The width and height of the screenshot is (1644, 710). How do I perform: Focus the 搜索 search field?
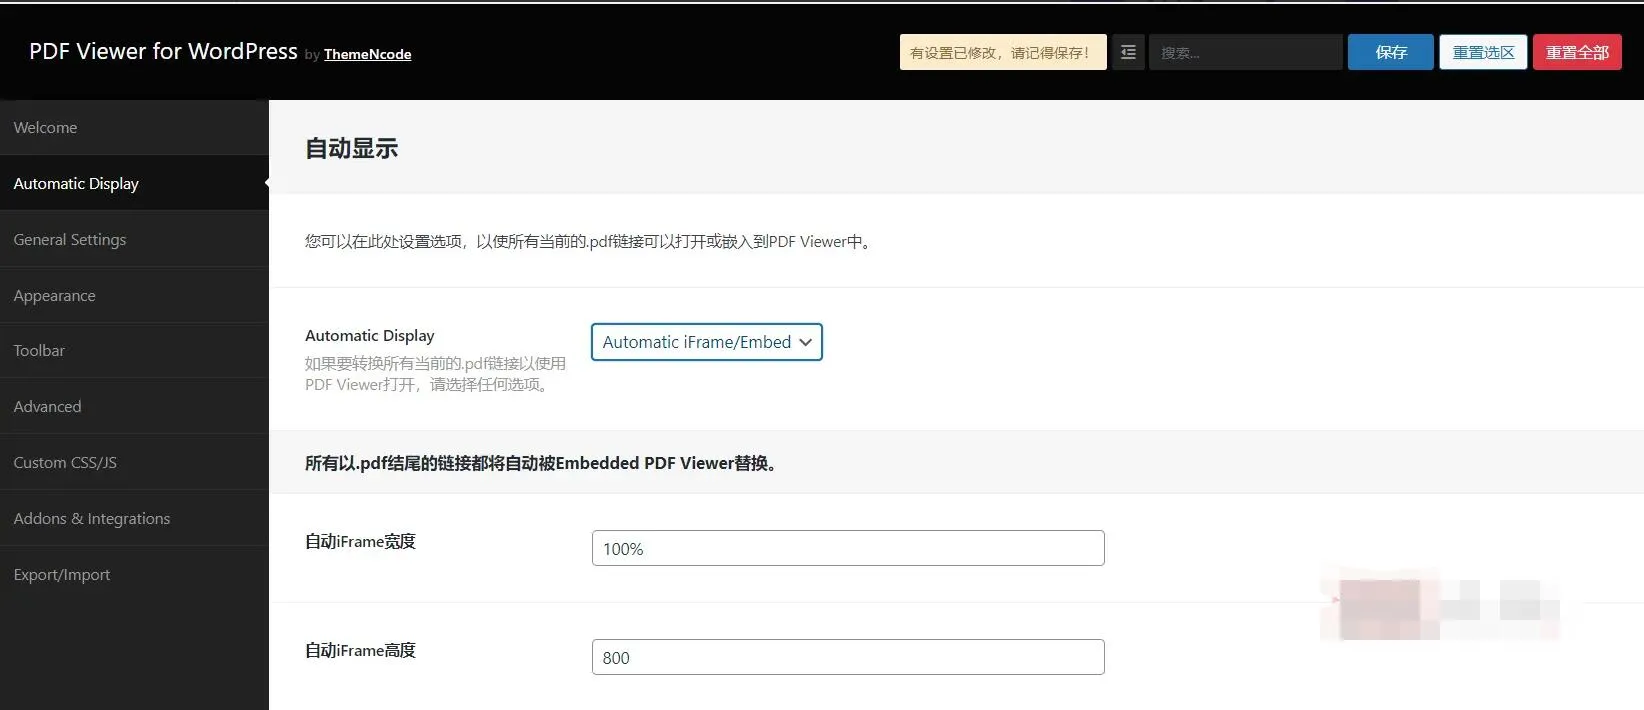1245,52
